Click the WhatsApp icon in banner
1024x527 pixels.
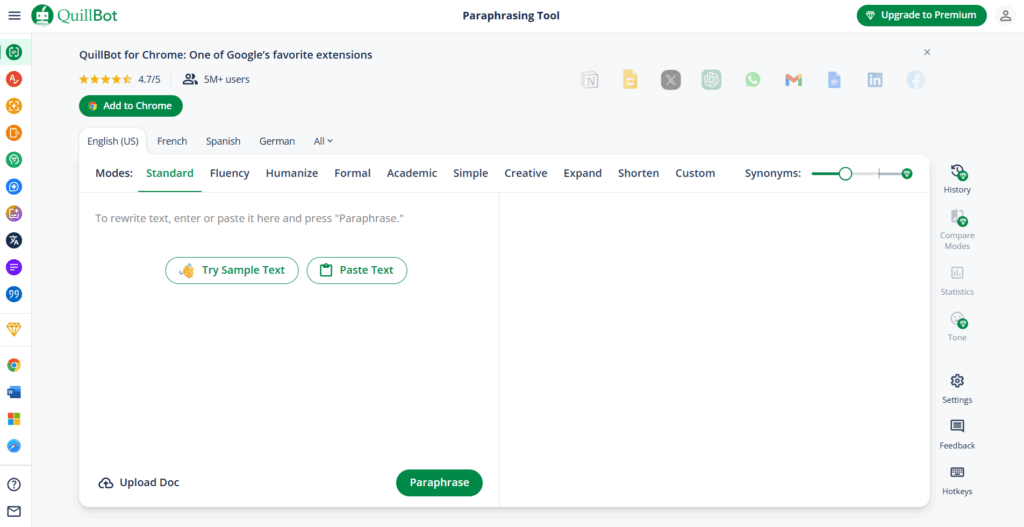click(x=752, y=80)
